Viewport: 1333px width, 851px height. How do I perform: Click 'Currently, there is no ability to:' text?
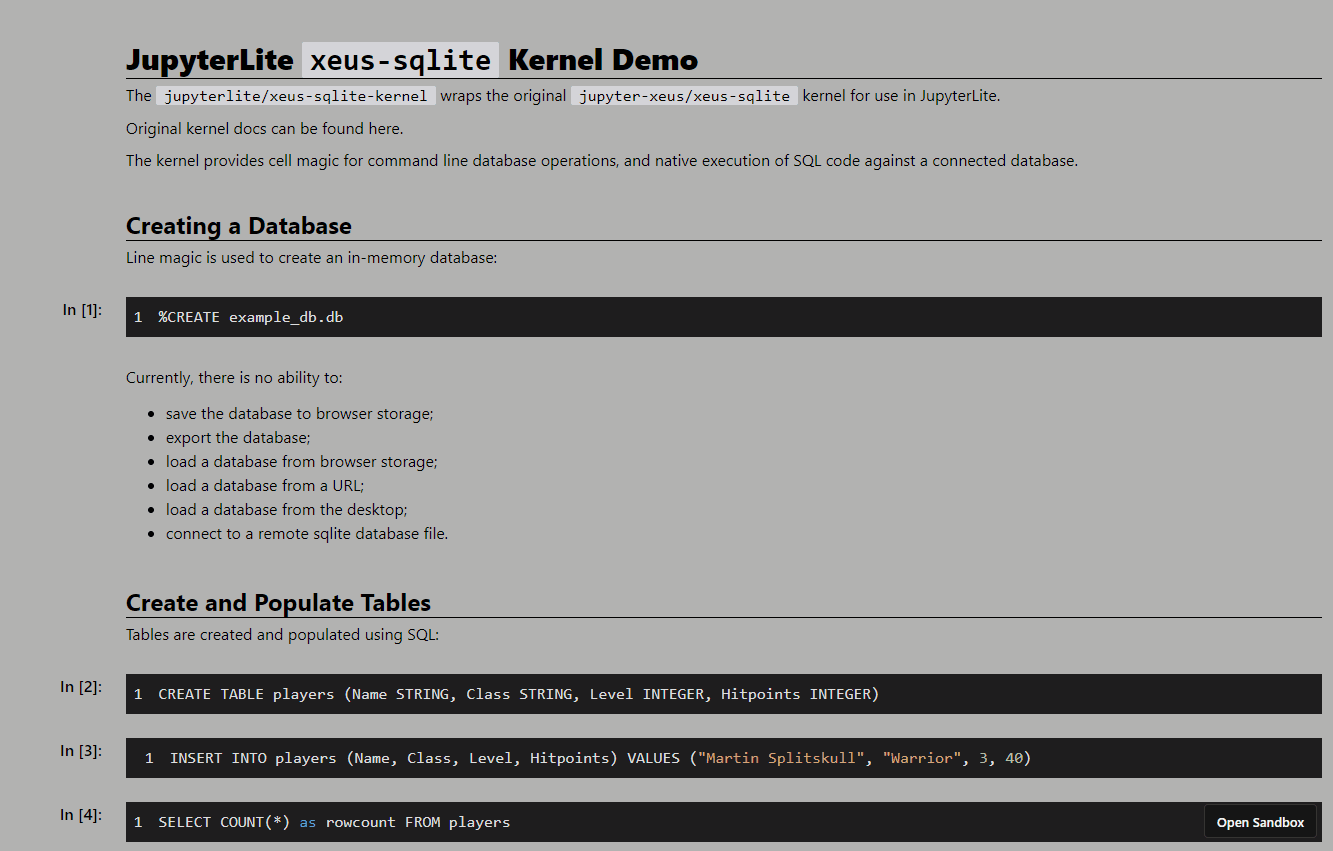234,378
